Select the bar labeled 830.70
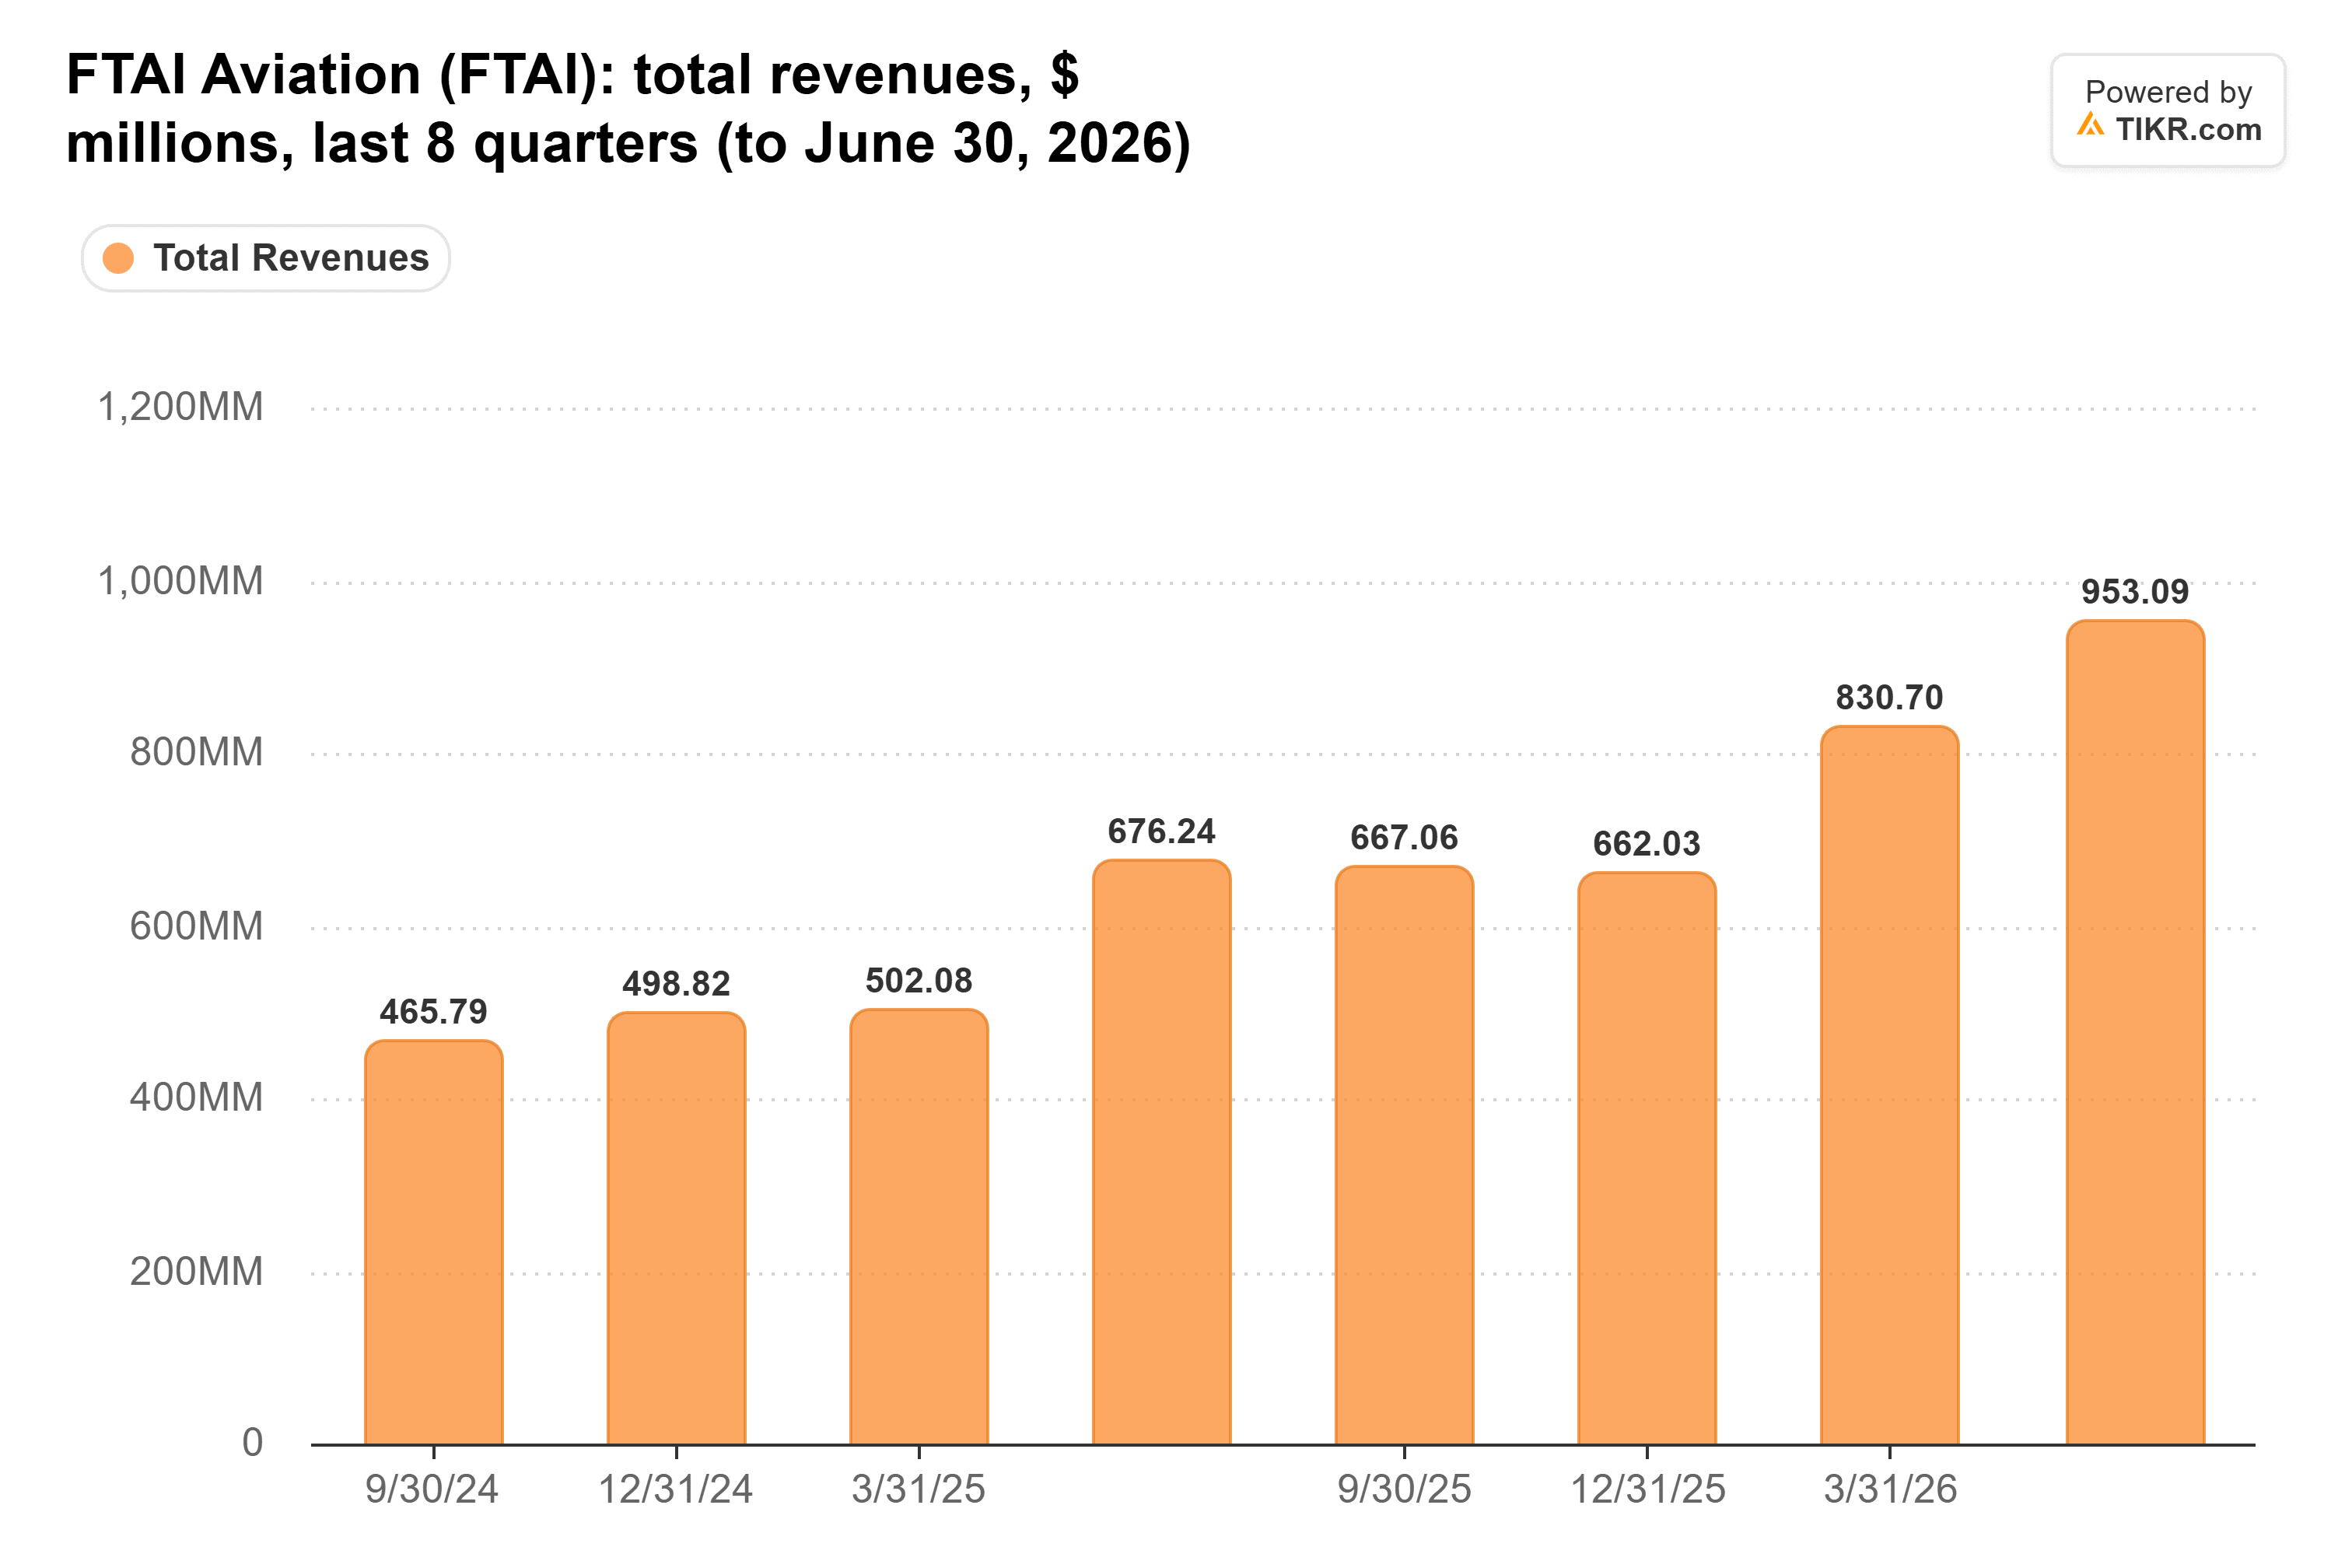 pos(1890,1085)
